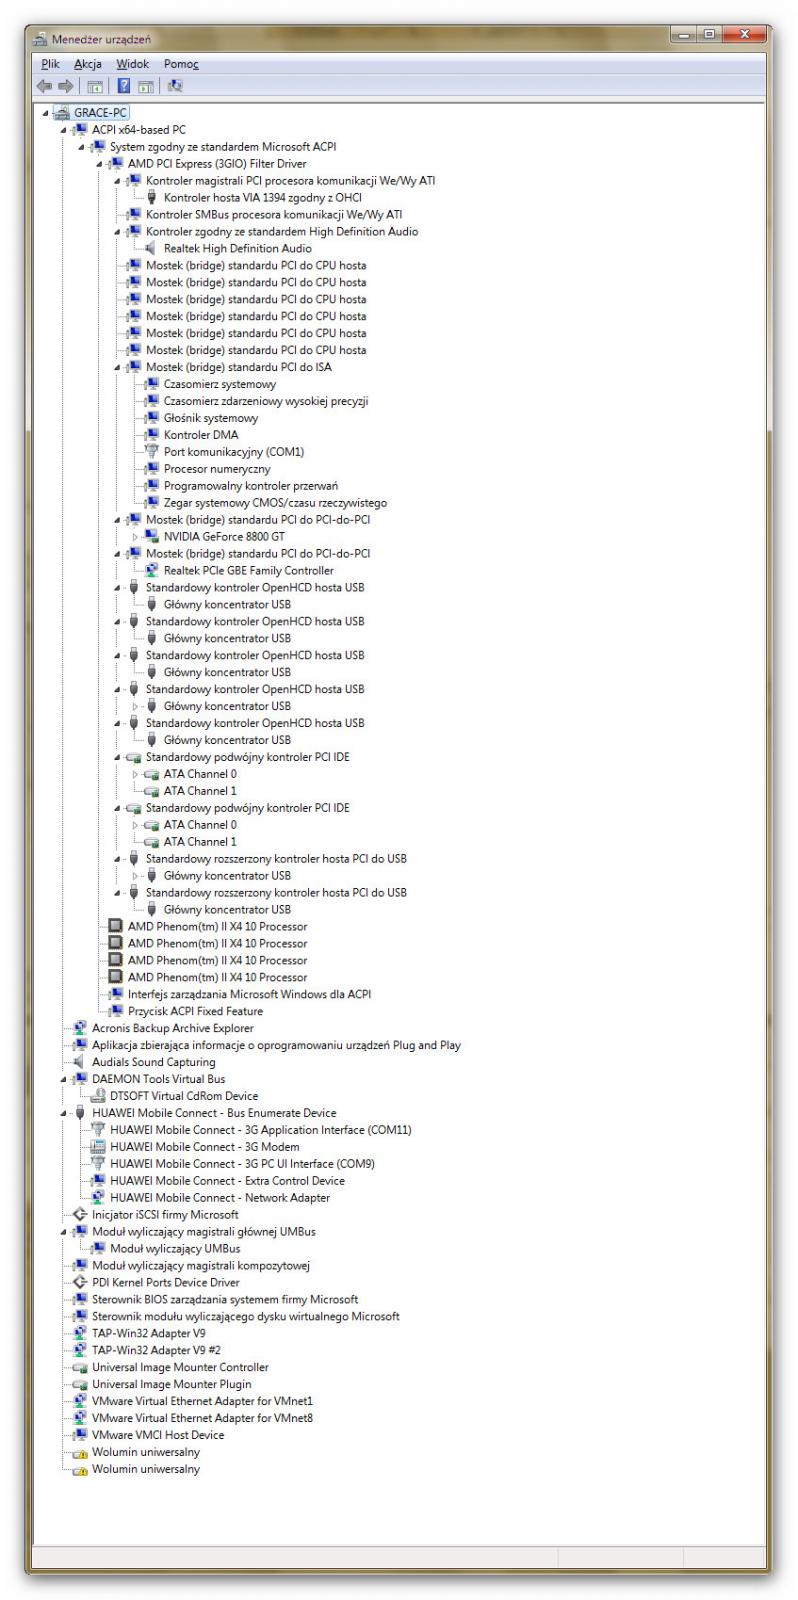Viewport: 798px width, 1600px height.
Task: Toggle the console tree toolbar icon
Action: pos(95,87)
